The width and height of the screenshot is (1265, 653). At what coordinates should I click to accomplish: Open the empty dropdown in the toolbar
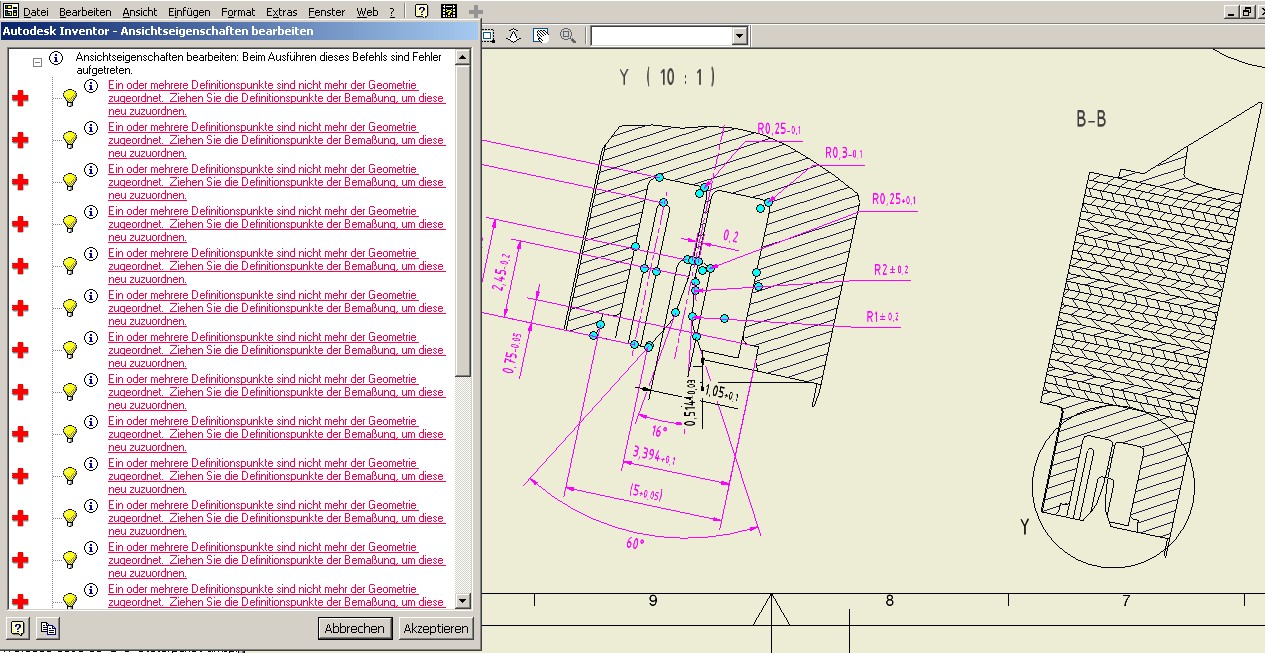740,36
